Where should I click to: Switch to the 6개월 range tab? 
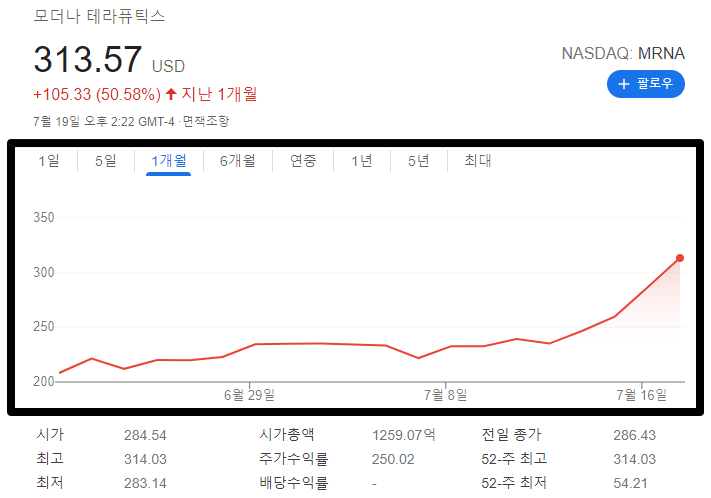click(238, 161)
